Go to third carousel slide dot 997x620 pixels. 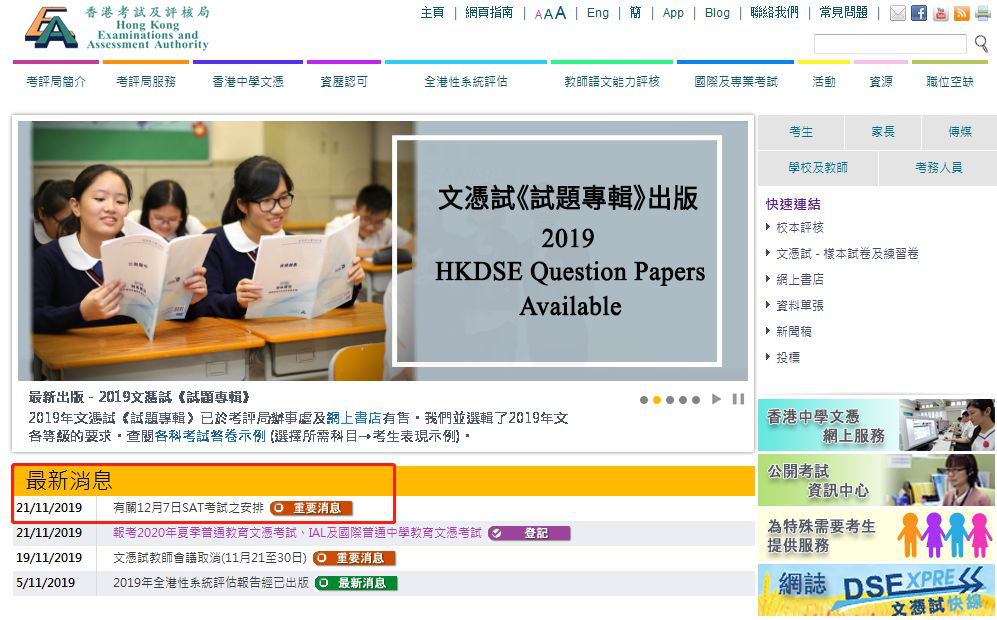click(670, 400)
